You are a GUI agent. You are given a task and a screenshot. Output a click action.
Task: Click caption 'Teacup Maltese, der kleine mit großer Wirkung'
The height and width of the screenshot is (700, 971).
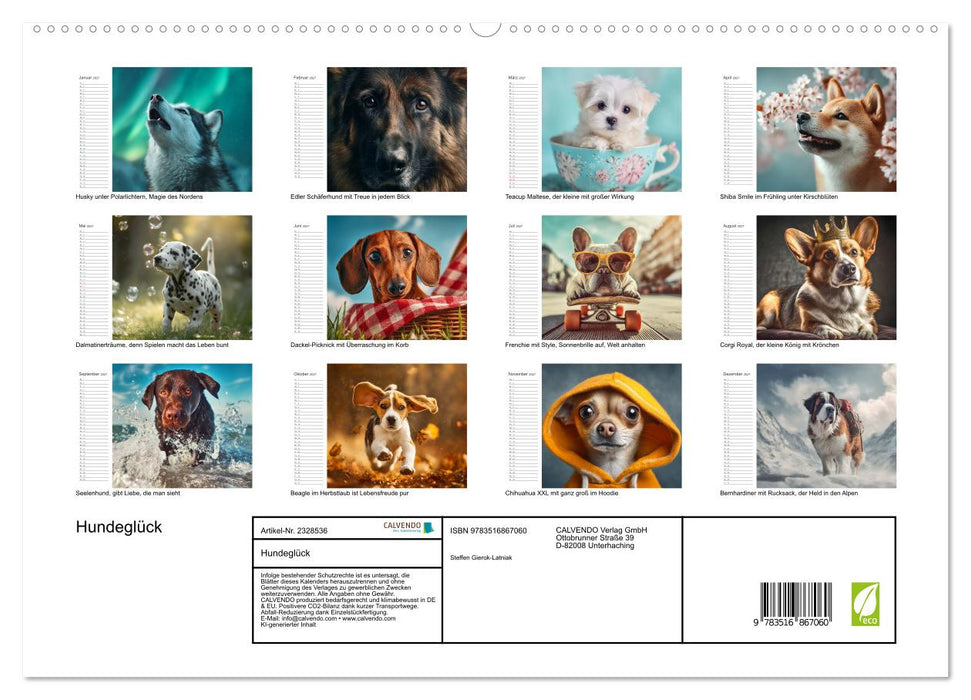(x=570, y=196)
